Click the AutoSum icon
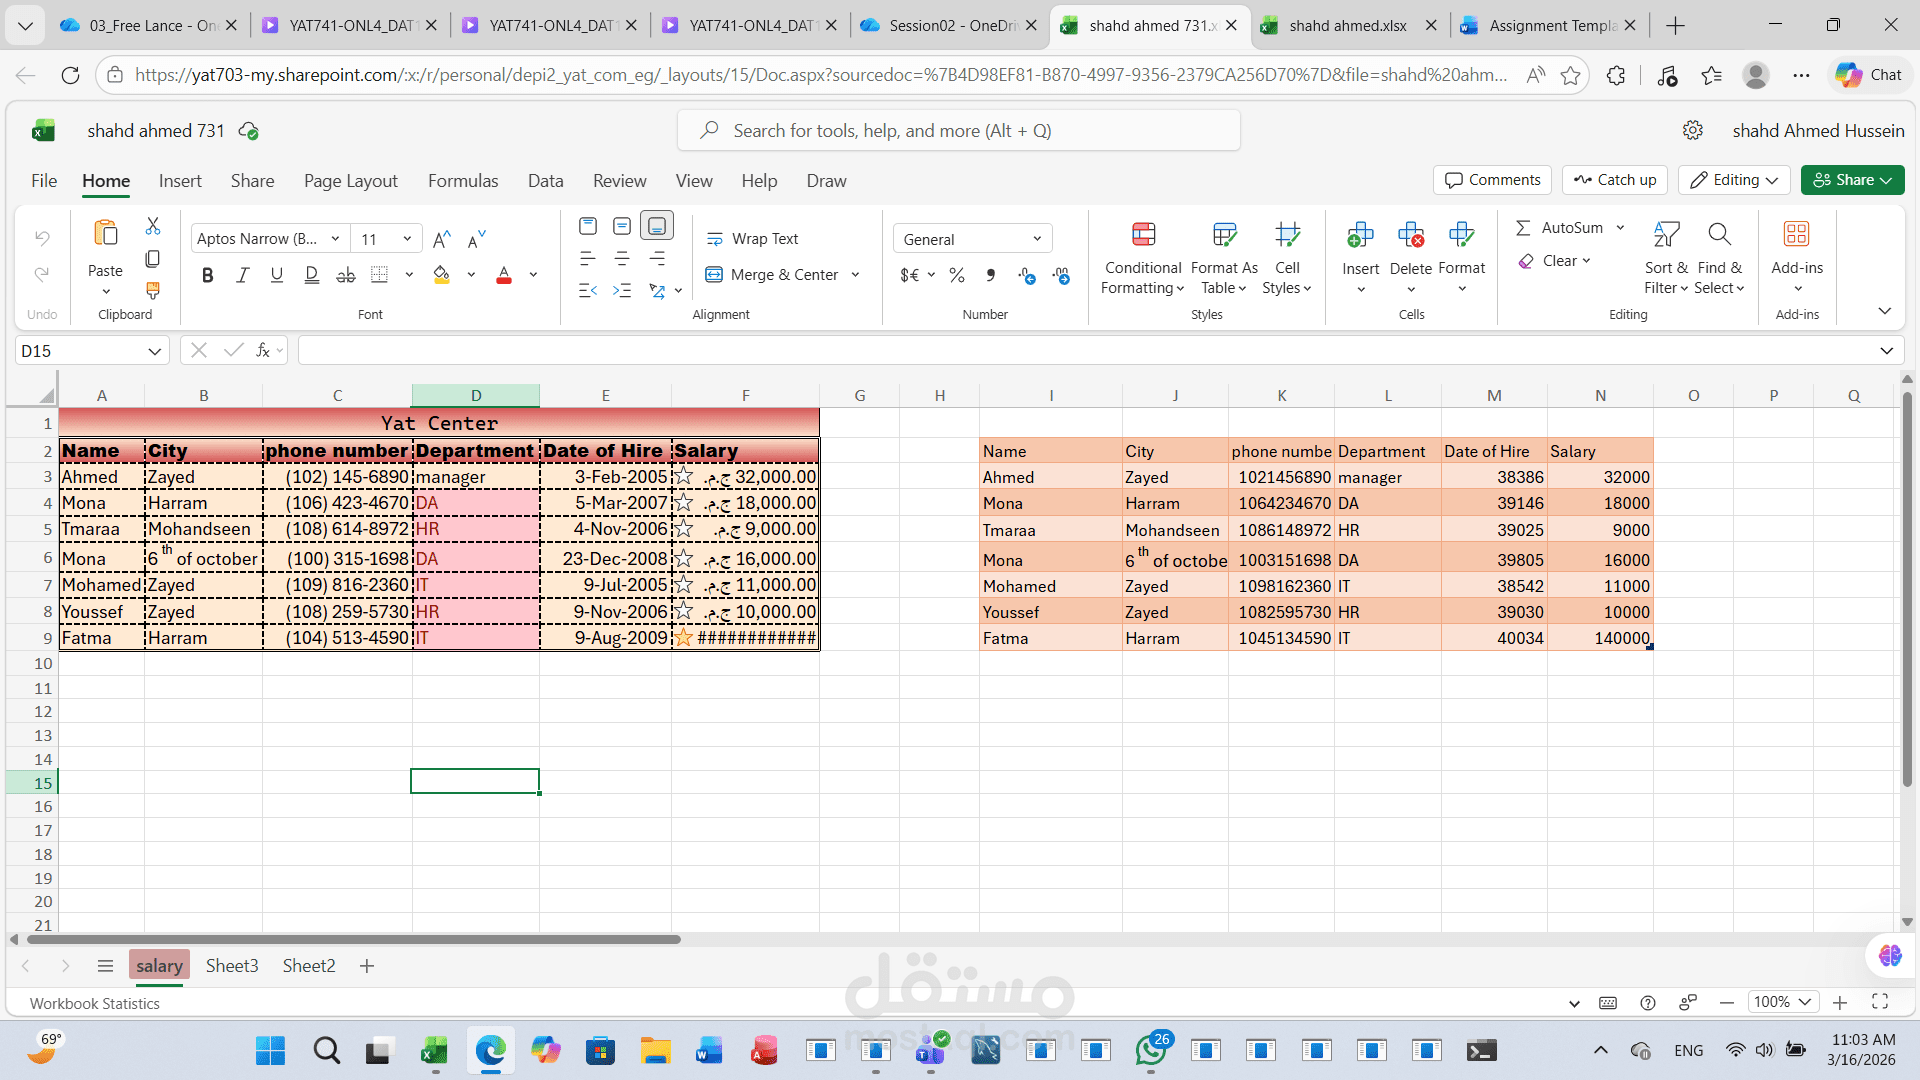This screenshot has width=1920, height=1080. pyautogui.click(x=1522, y=227)
